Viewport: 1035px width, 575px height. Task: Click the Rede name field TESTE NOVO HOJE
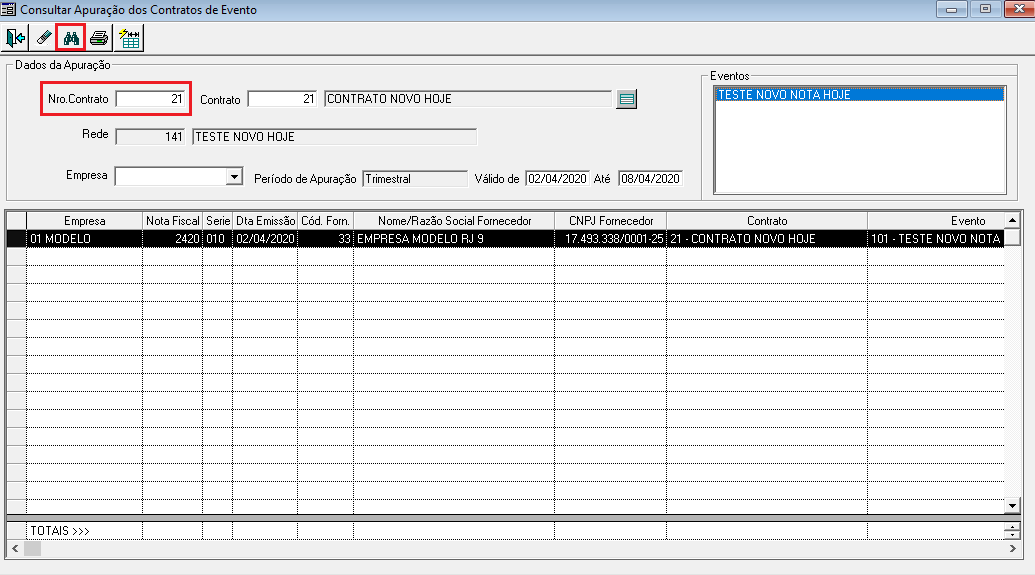click(334, 137)
